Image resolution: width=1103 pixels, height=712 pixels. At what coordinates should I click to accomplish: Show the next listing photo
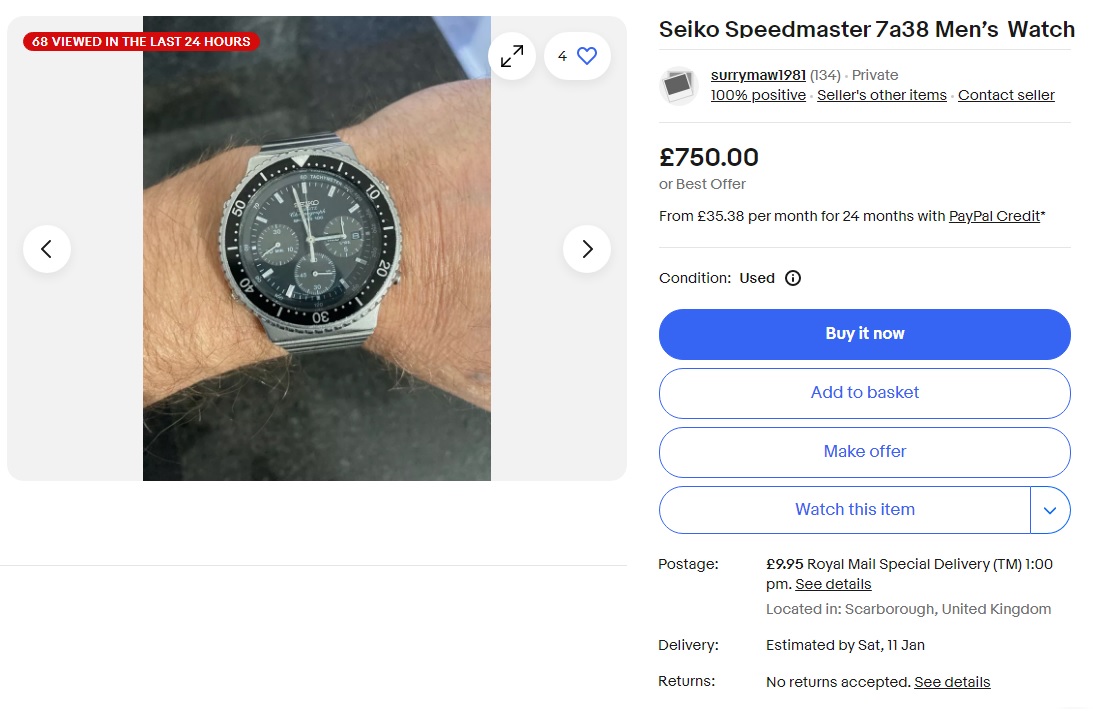[587, 248]
